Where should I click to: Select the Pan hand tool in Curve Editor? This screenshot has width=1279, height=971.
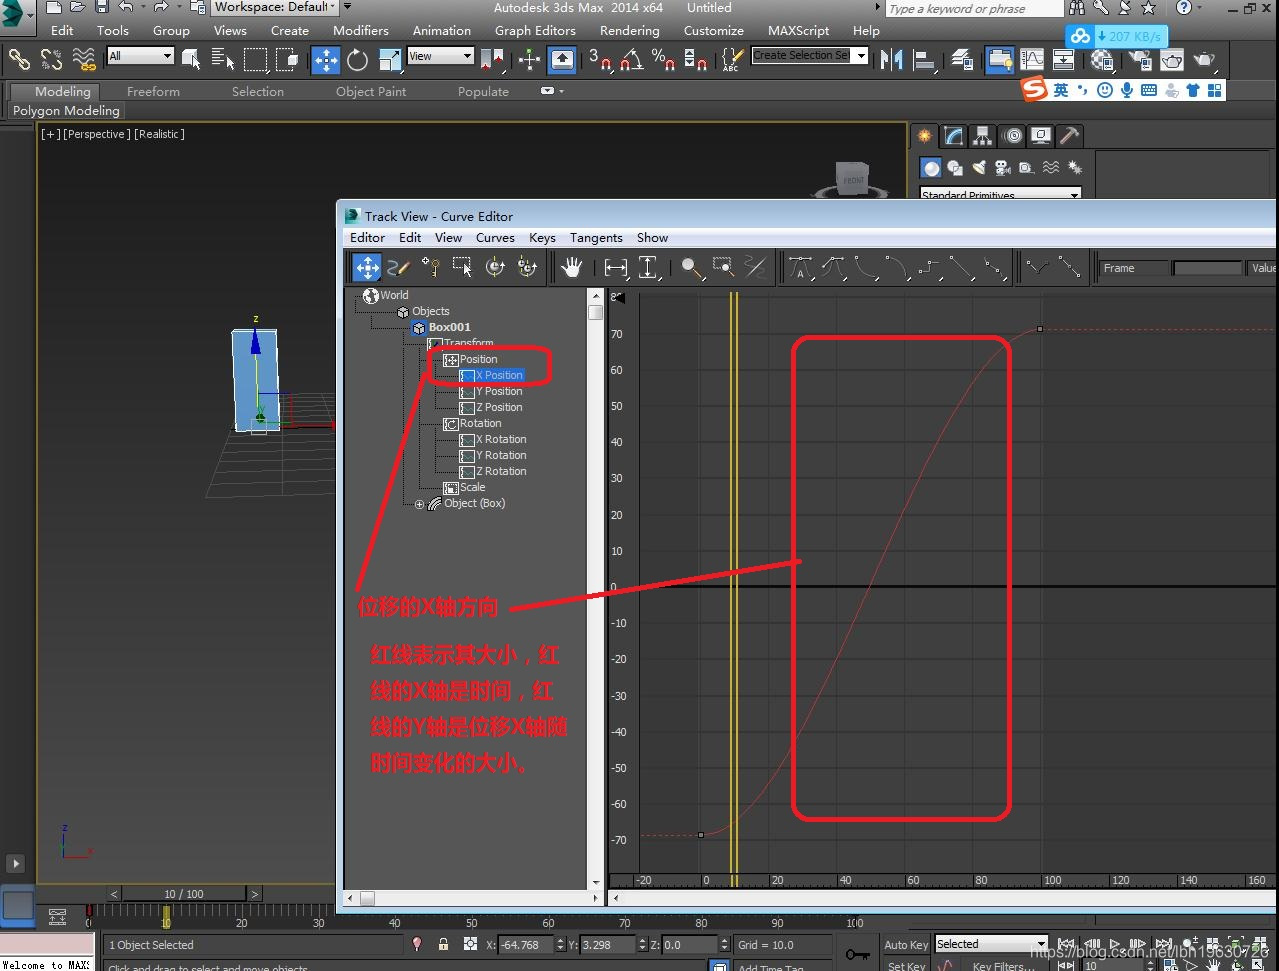pos(571,267)
